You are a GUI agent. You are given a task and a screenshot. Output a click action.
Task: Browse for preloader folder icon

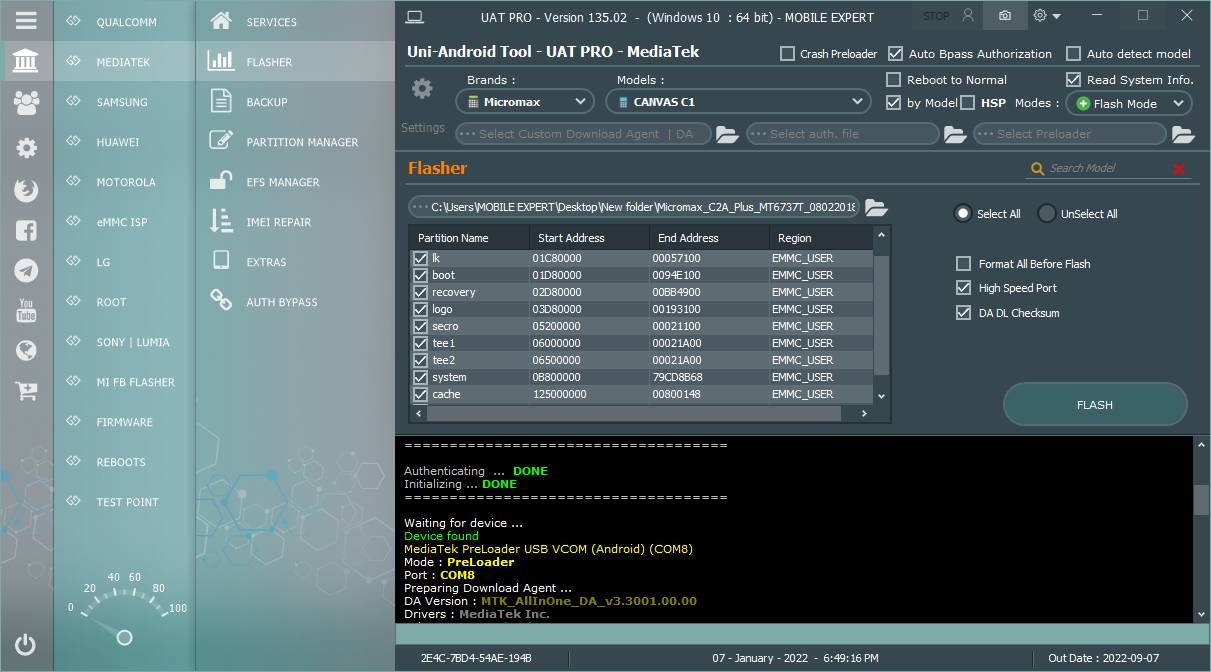coord(1183,134)
